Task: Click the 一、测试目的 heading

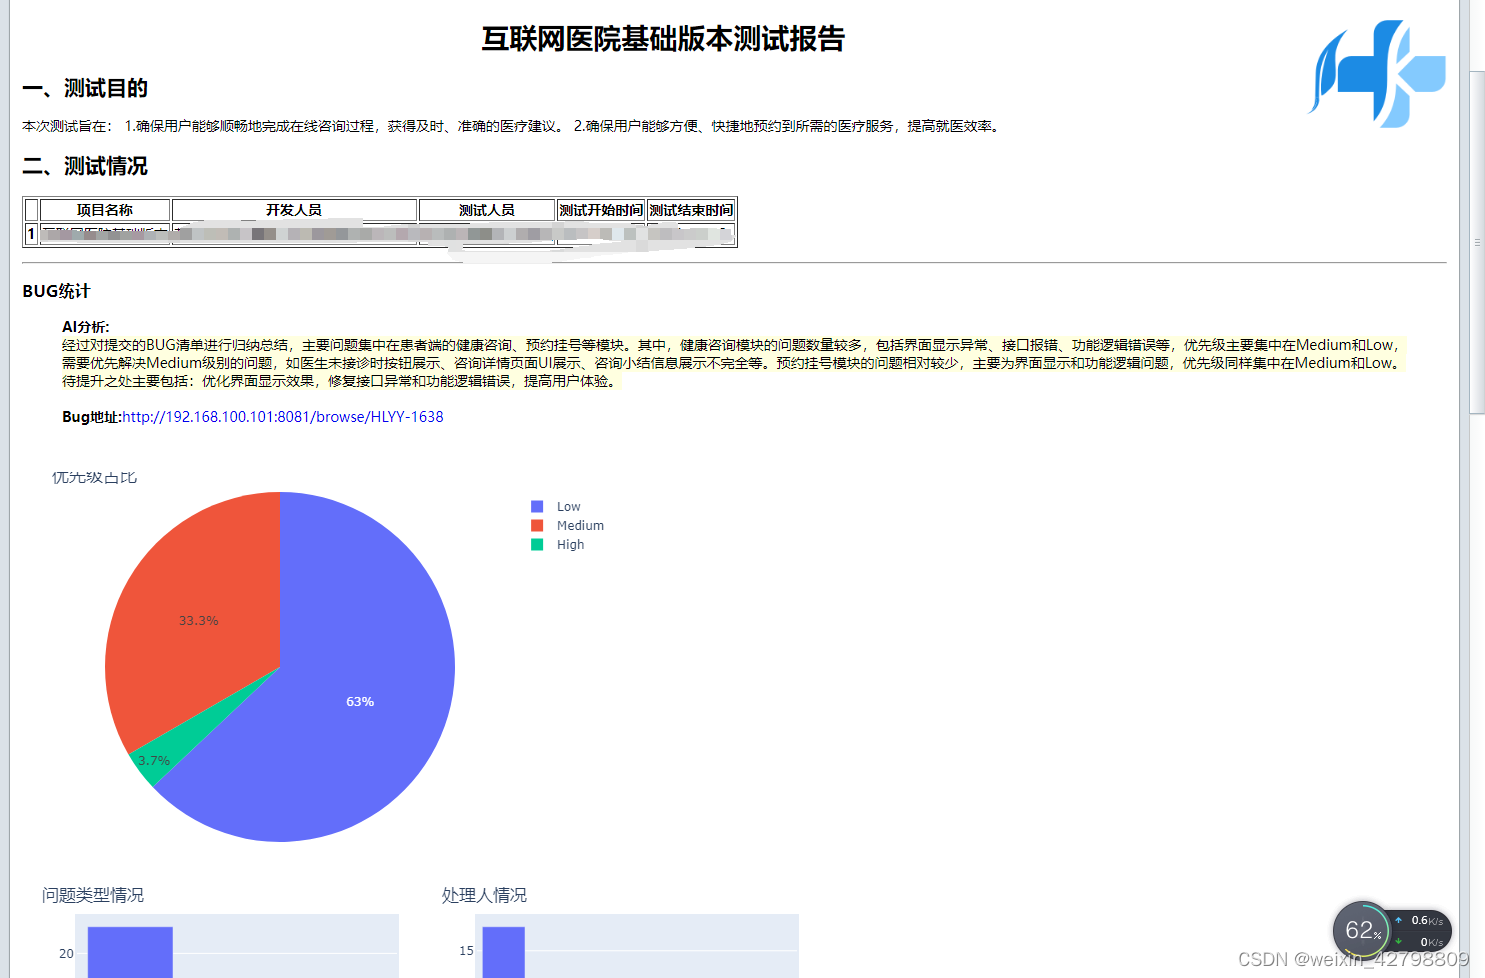Action: coord(85,89)
